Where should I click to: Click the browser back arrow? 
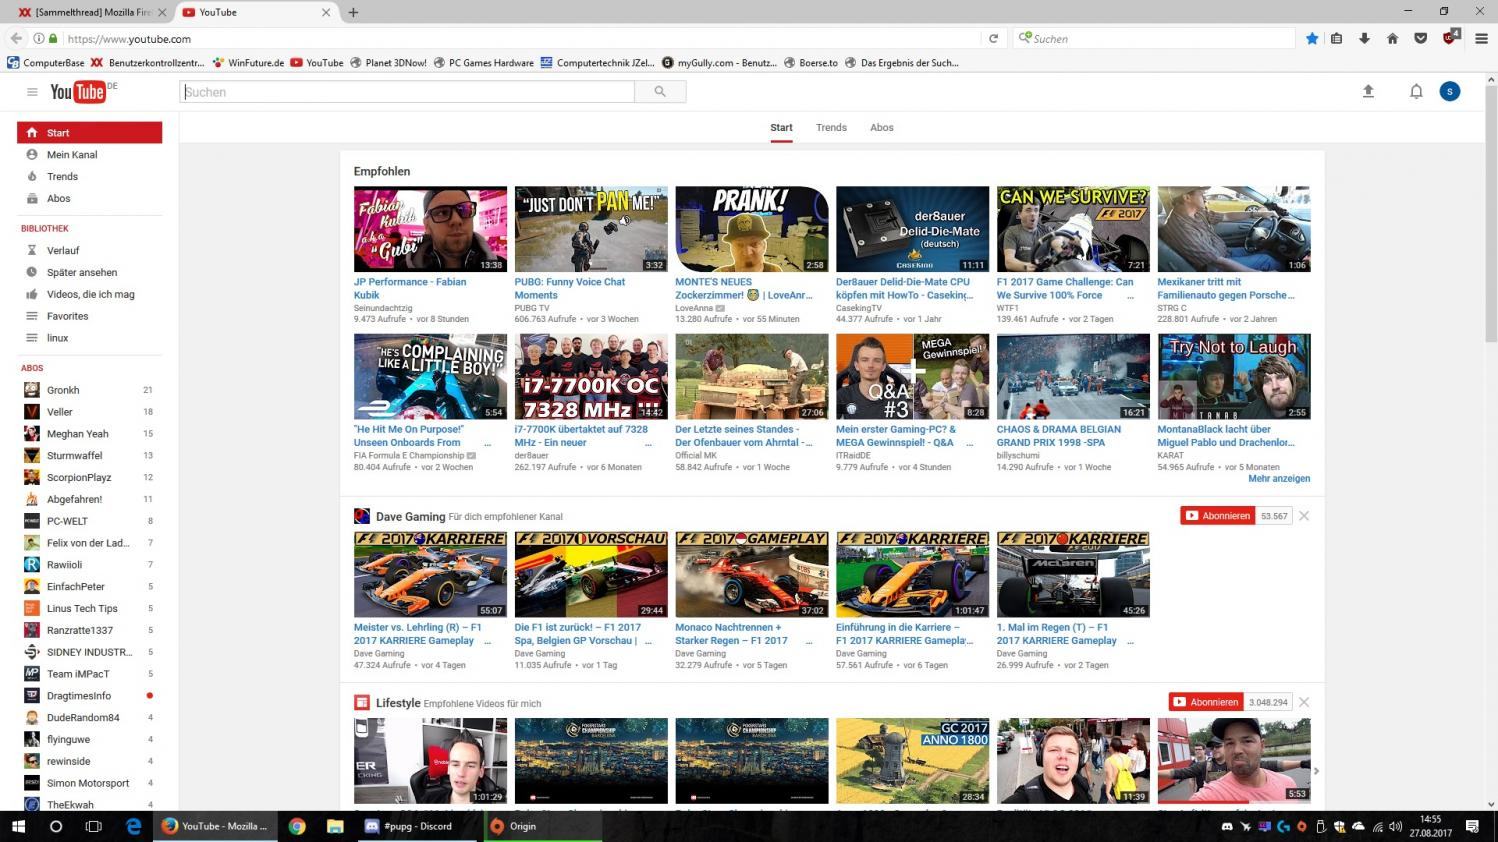[16, 39]
